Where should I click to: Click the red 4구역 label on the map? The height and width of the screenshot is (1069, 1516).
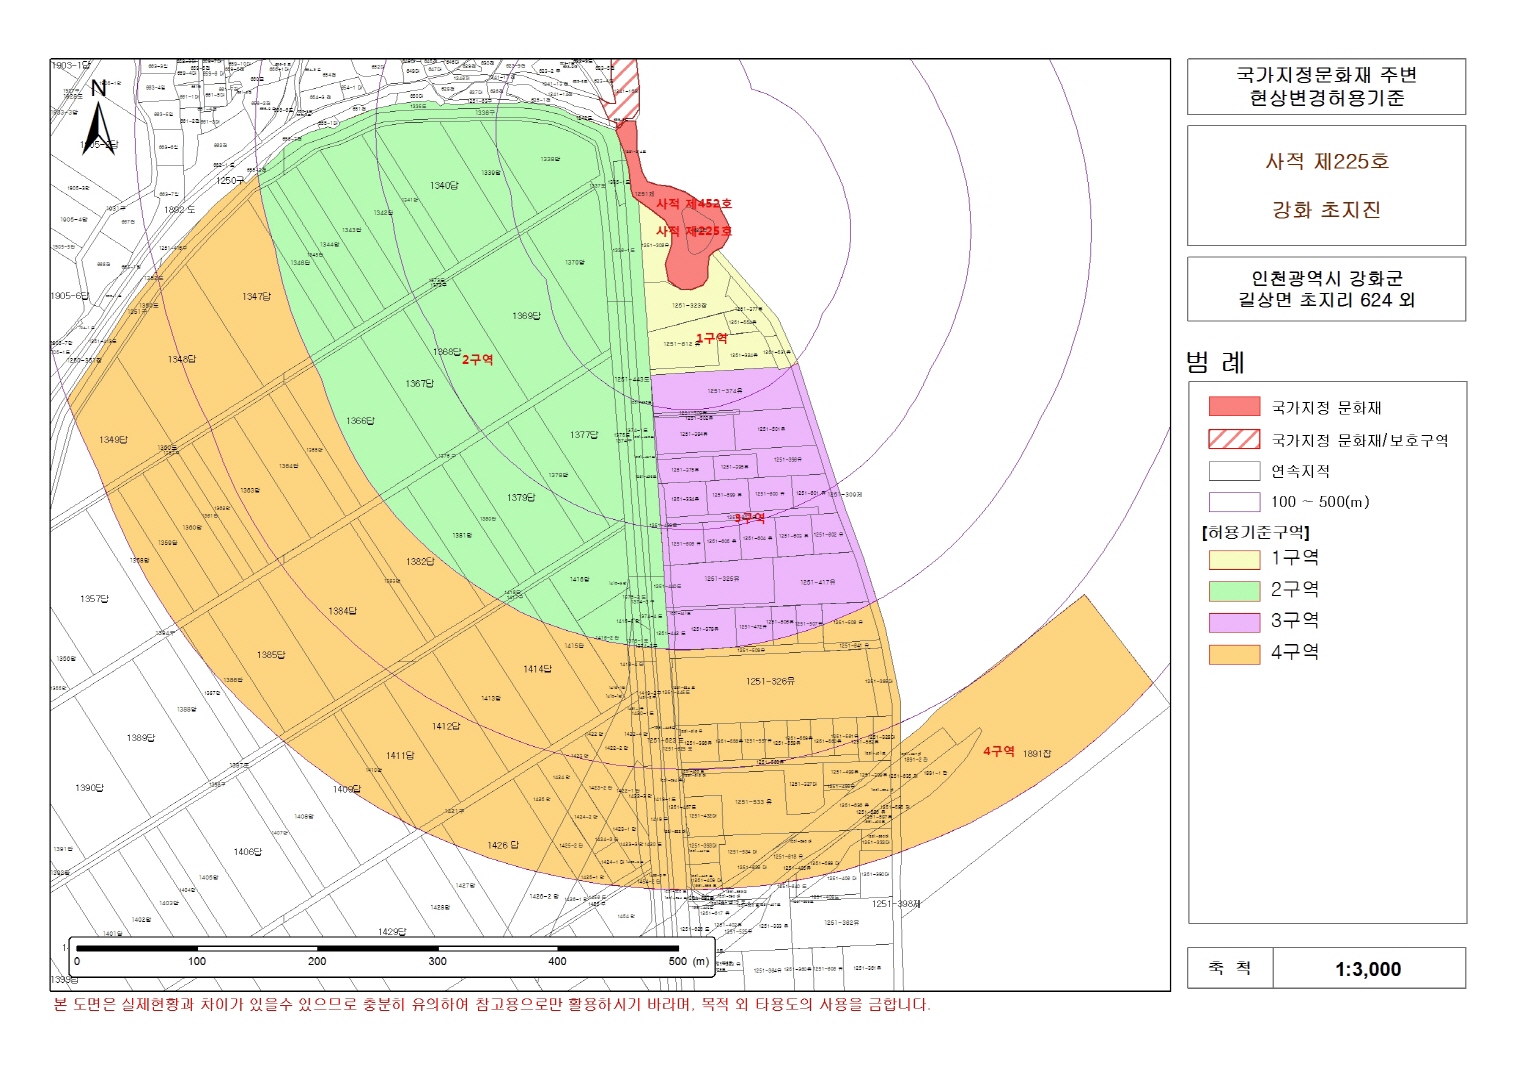(x=998, y=751)
